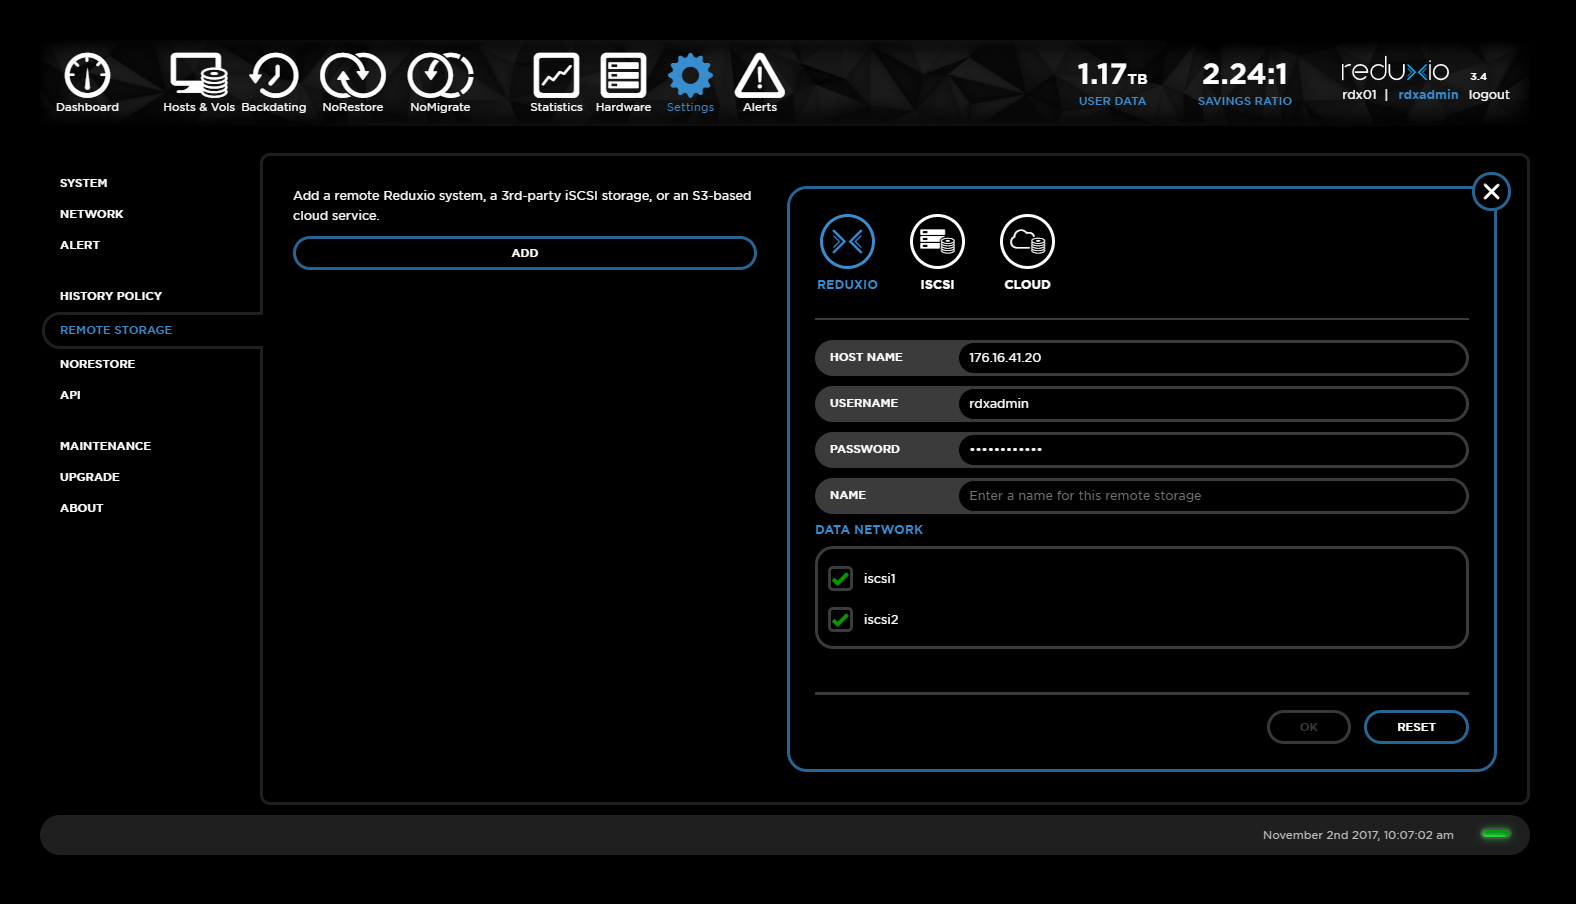Screen dimensions: 1576x904
Task: Open the Backdating clock icon
Action: click(274, 76)
